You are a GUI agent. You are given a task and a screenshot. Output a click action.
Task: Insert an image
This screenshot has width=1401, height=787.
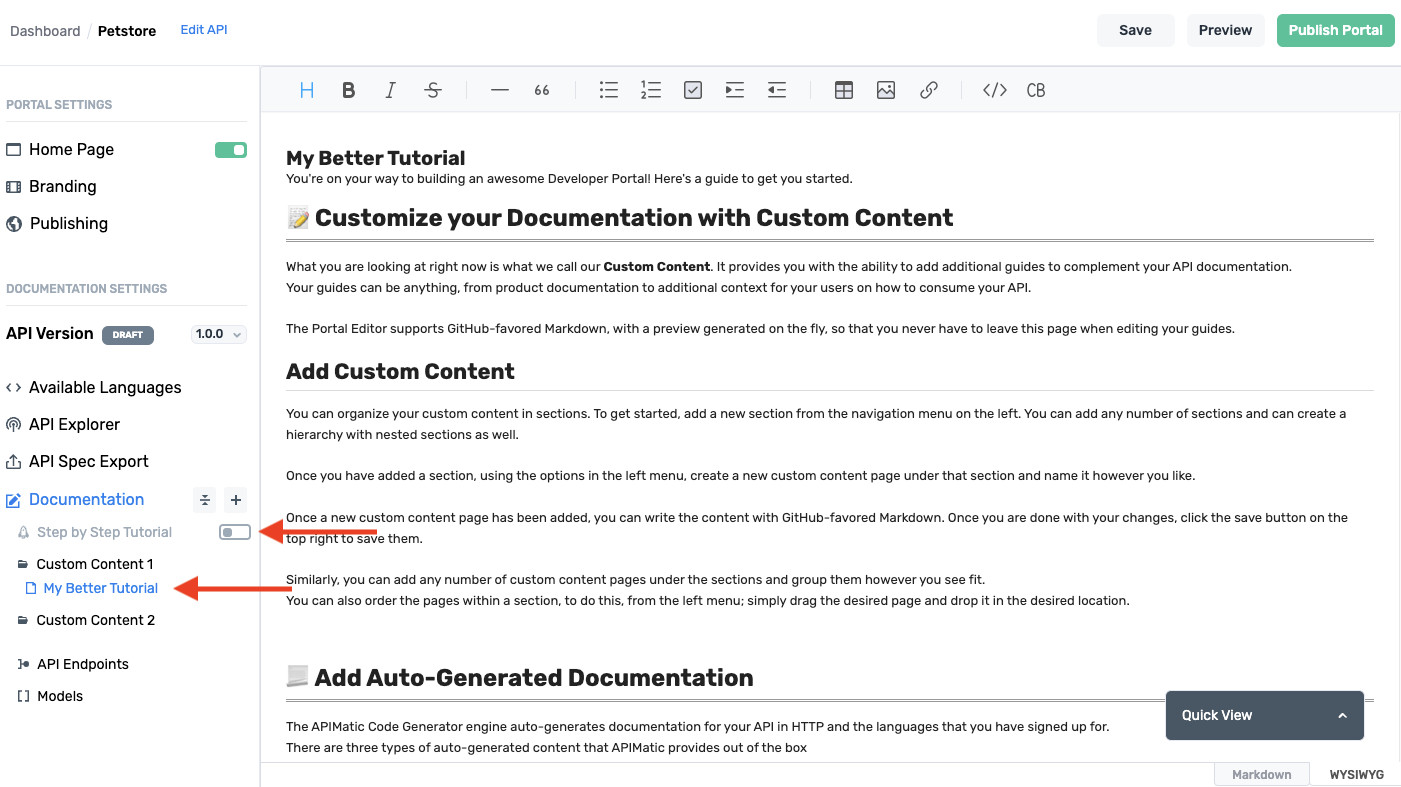click(886, 90)
